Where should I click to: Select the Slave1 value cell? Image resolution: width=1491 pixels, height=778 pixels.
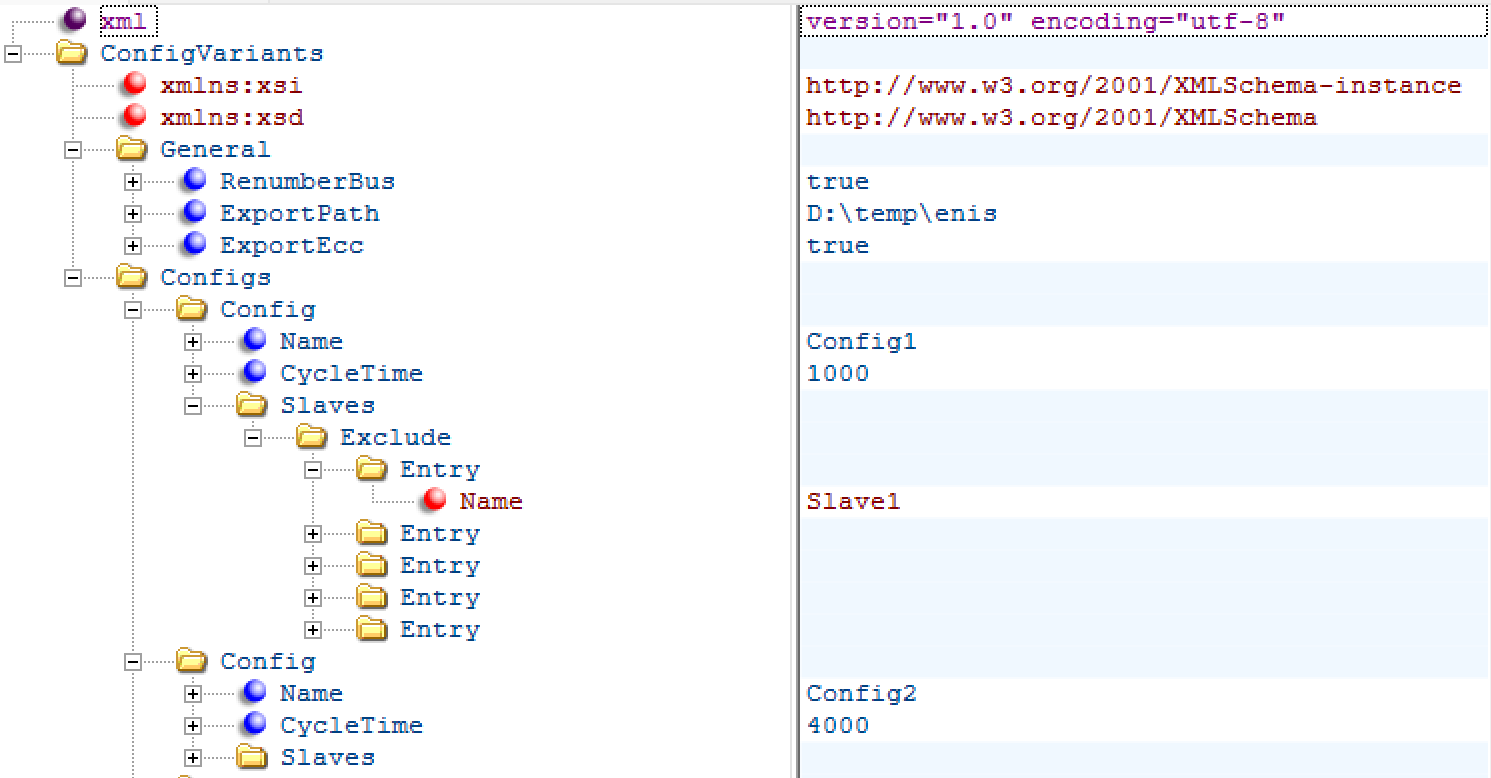852,500
